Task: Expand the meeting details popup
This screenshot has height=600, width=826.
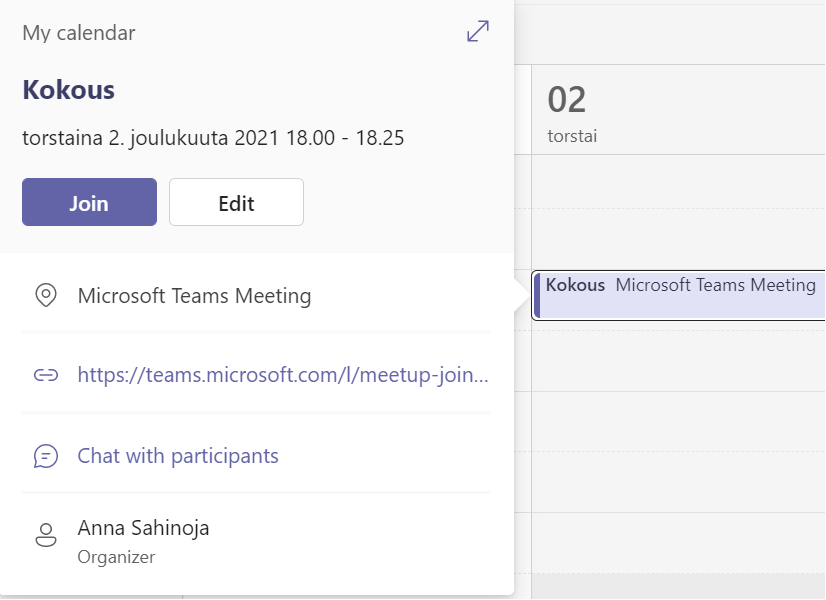Action: 478,32
